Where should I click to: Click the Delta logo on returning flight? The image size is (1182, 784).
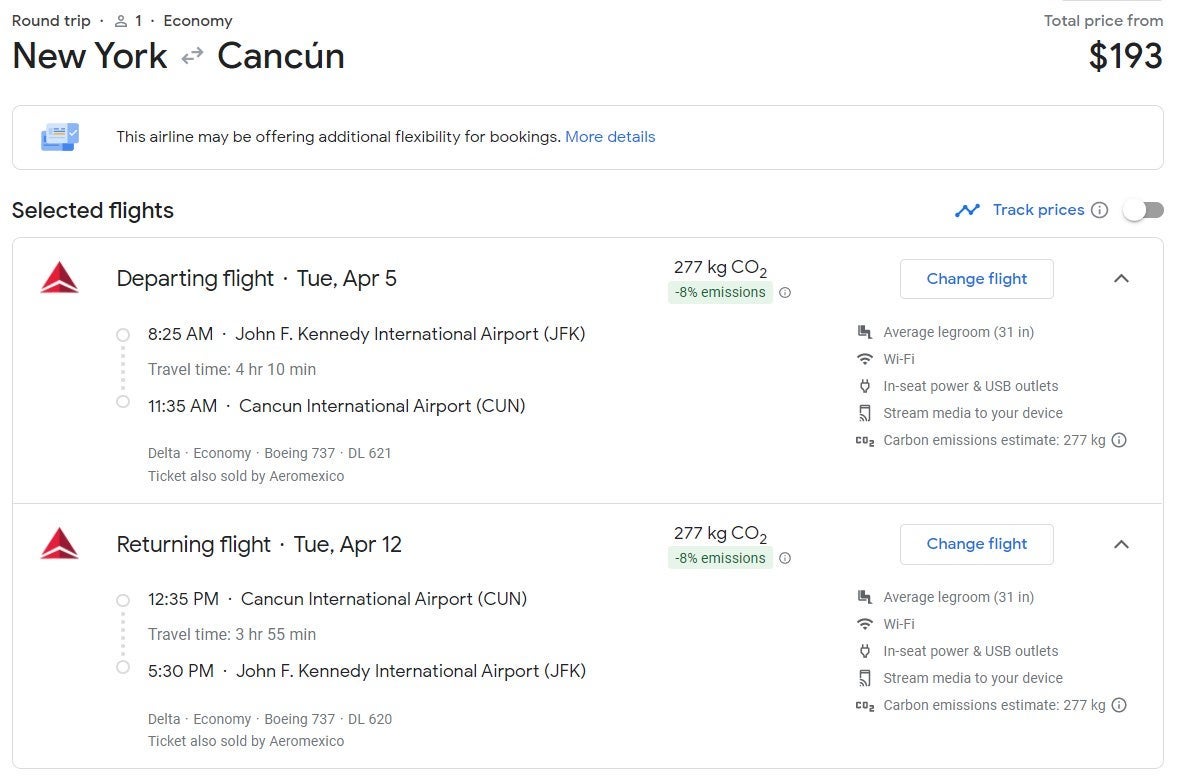point(59,544)
